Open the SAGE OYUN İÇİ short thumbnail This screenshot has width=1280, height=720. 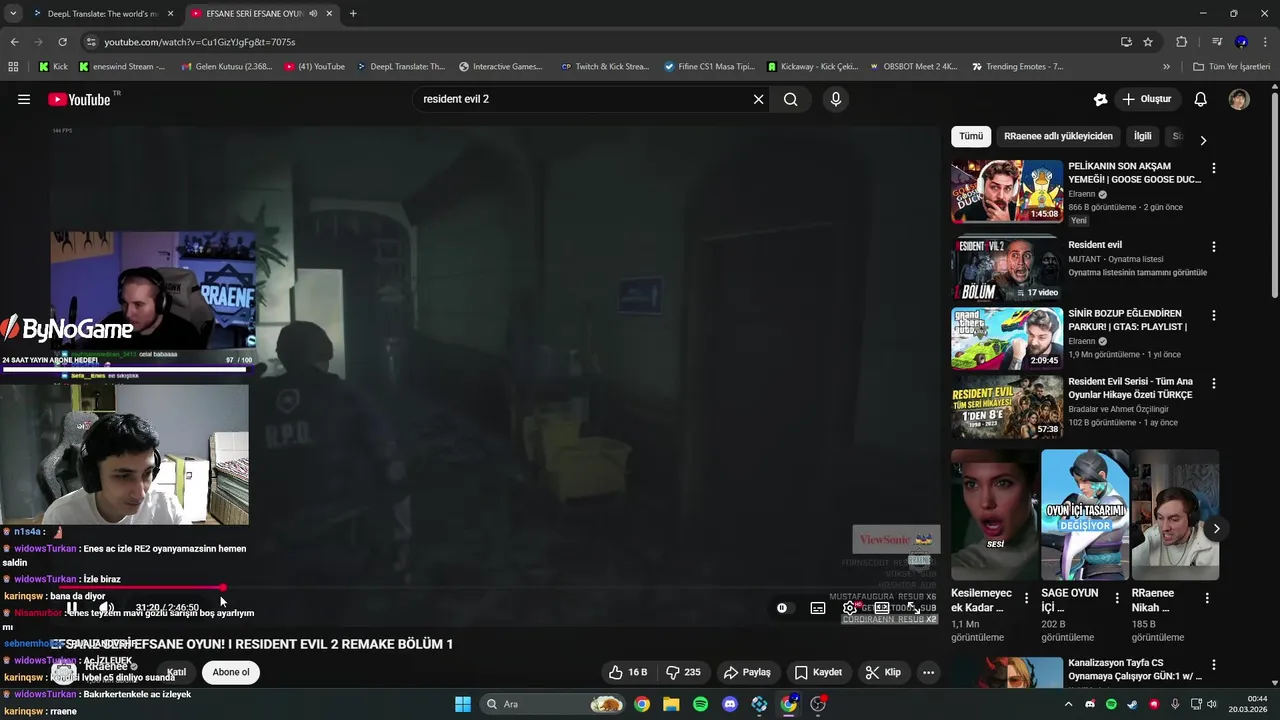(x=1085, y=514)
